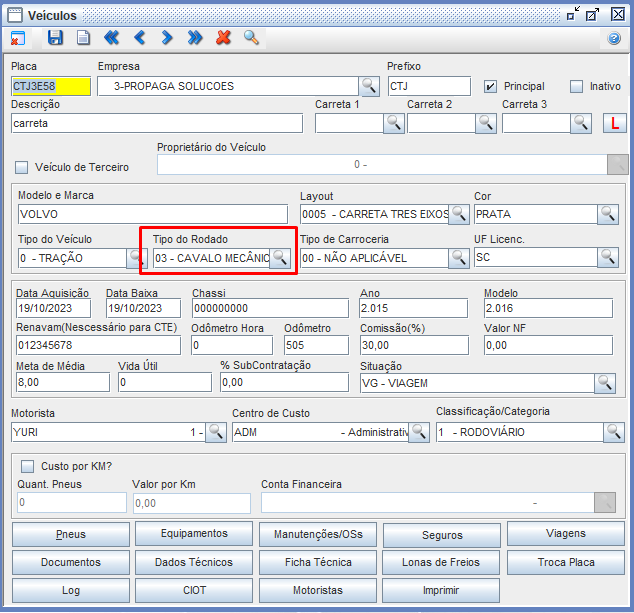The image size is (634, 613).
Task: Click the Ano field 2.015
Action: coord(414,308)
